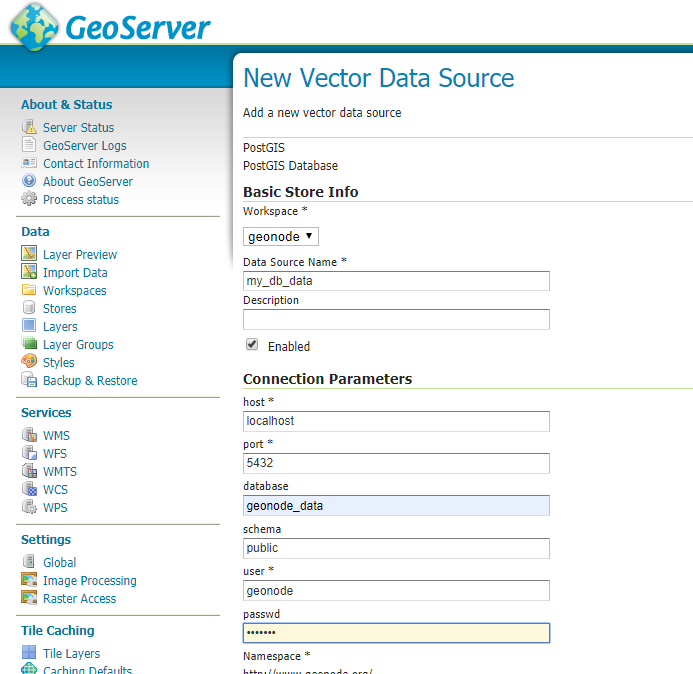Click the passwd password field
The image size is (693, 674).
[x=396, y=633]
